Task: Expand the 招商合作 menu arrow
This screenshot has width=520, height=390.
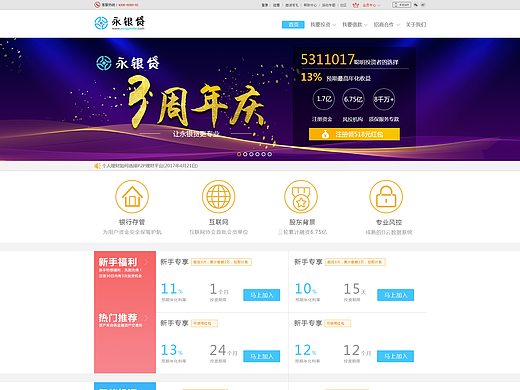Action: click(x=398, y=25)
